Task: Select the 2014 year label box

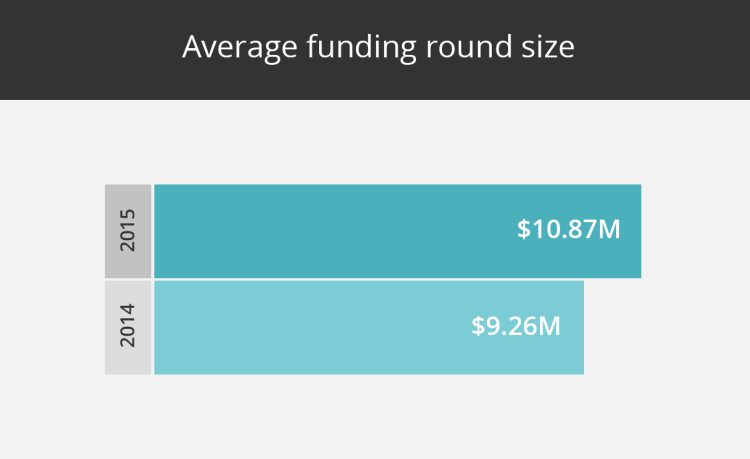Action: click(x=128, y=328)
